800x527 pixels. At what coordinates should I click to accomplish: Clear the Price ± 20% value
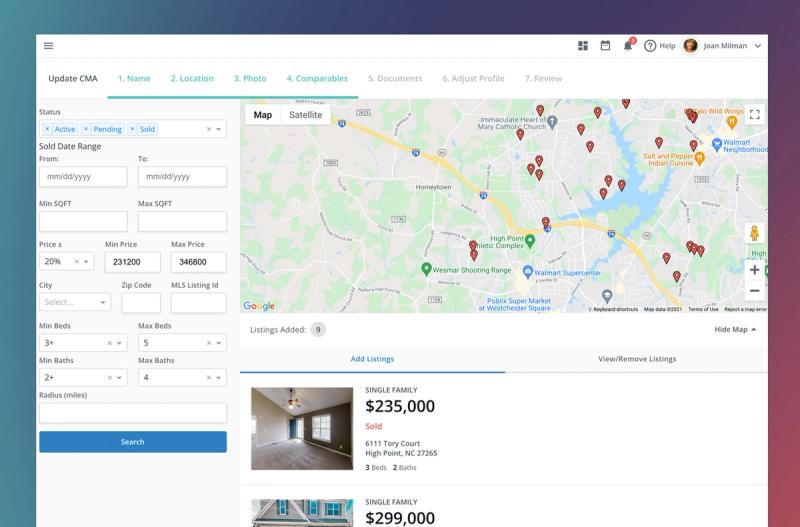point(77,261)
